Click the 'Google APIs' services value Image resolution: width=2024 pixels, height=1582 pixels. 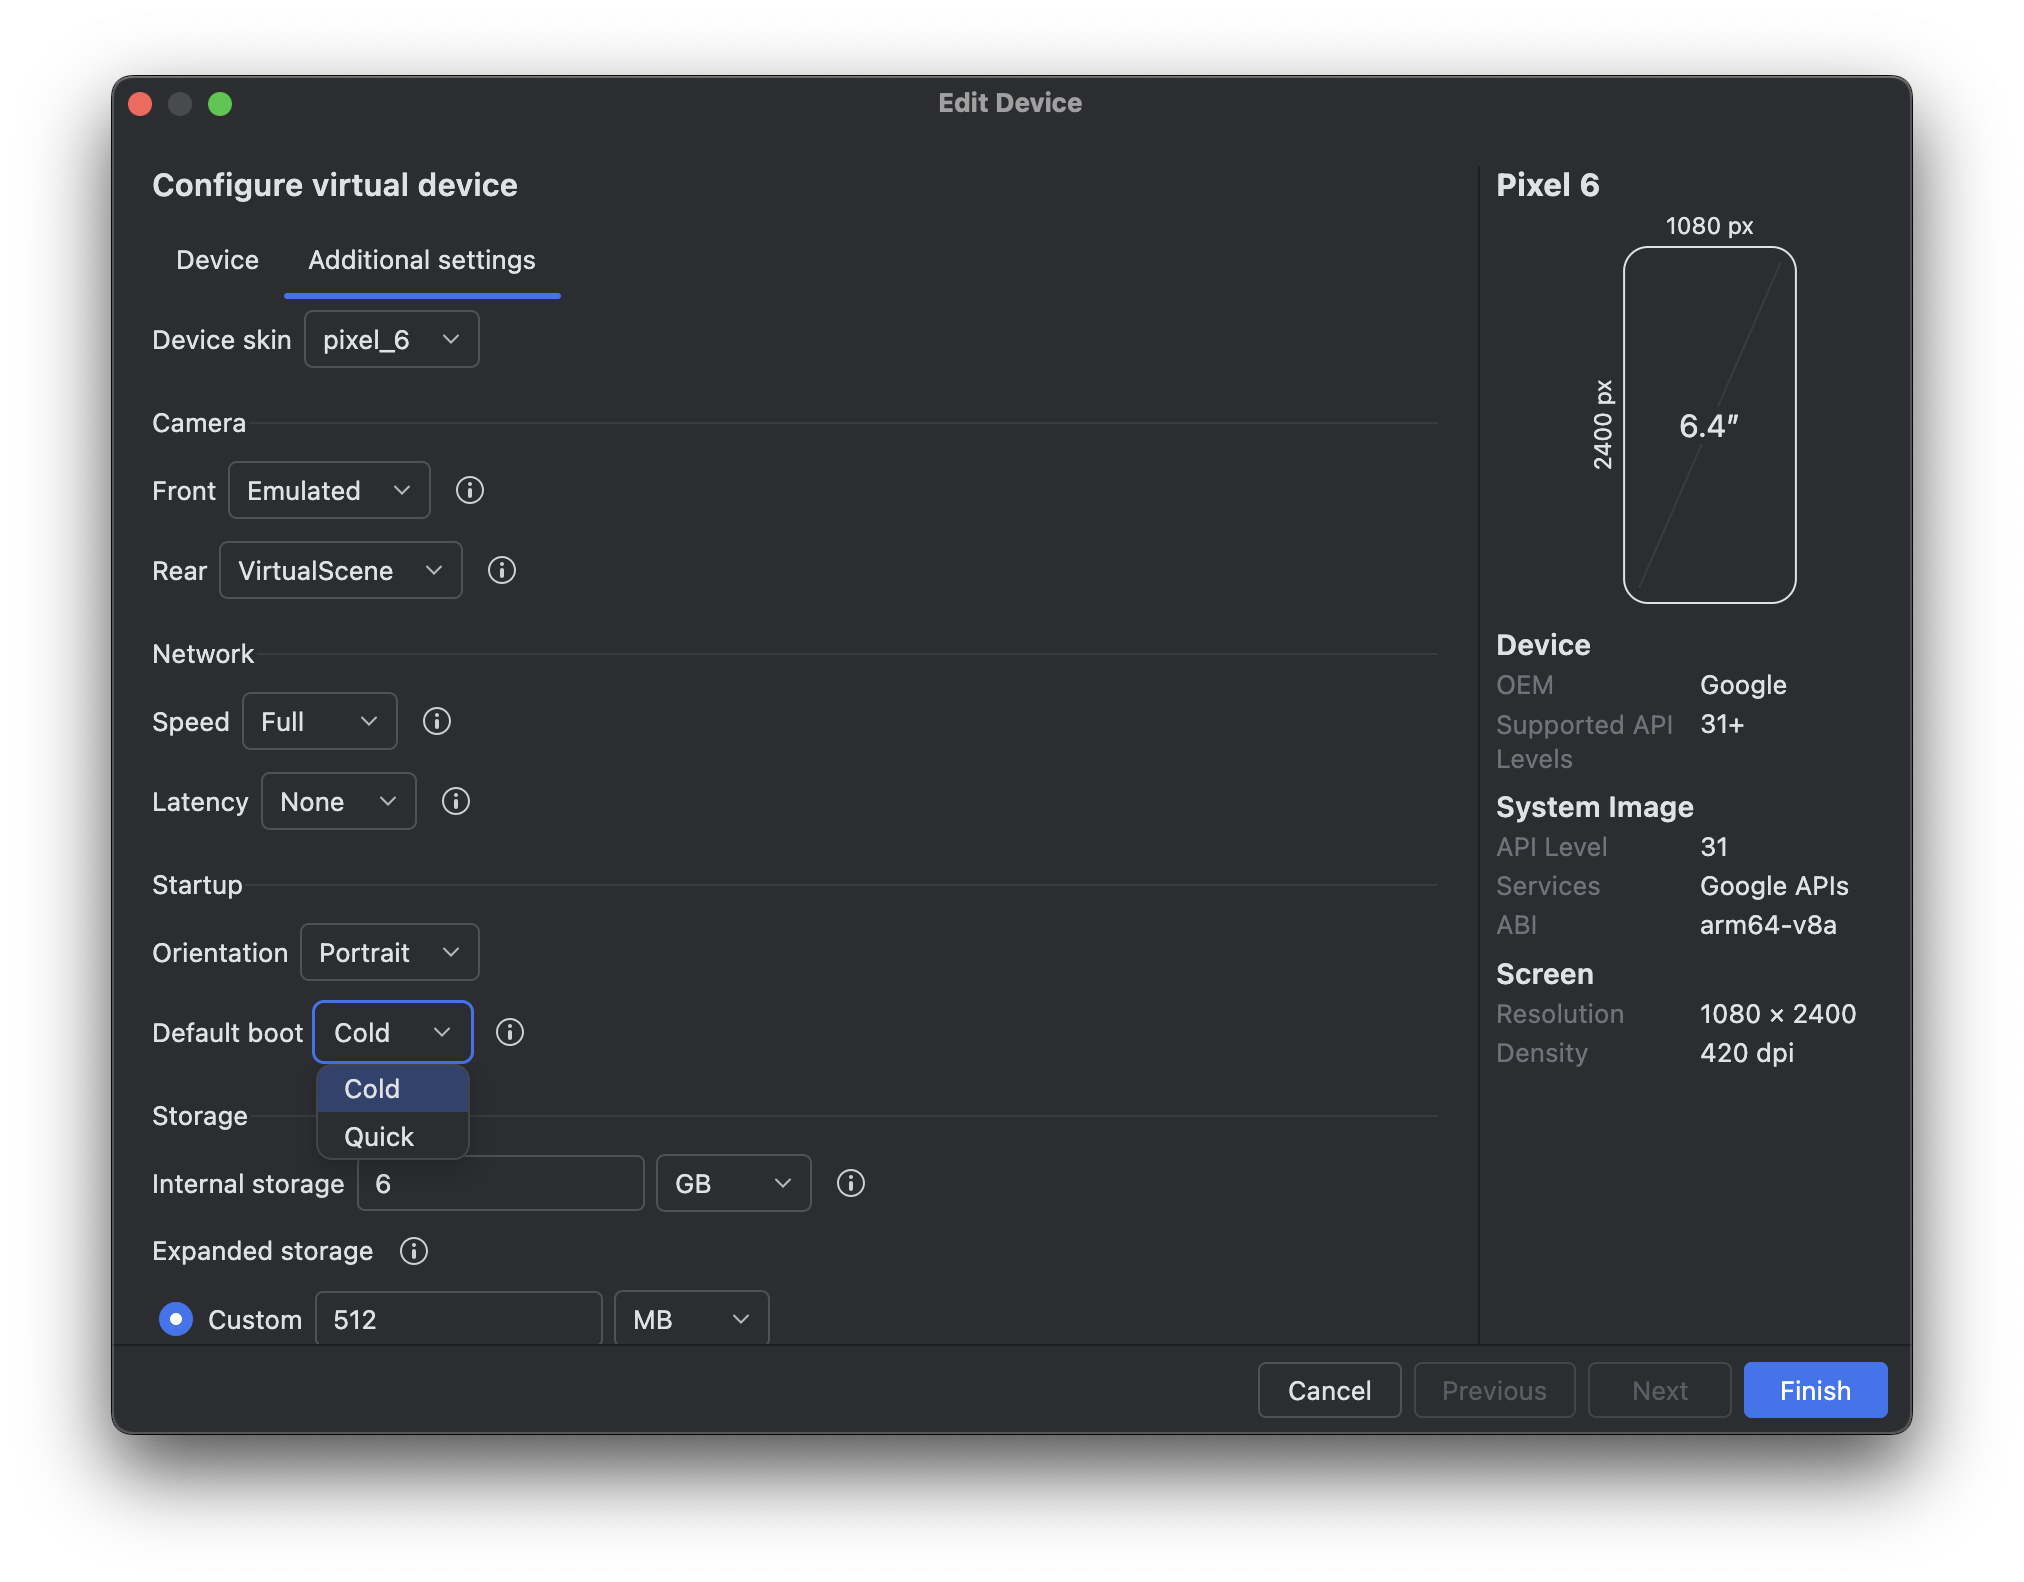coord(1774,886)
